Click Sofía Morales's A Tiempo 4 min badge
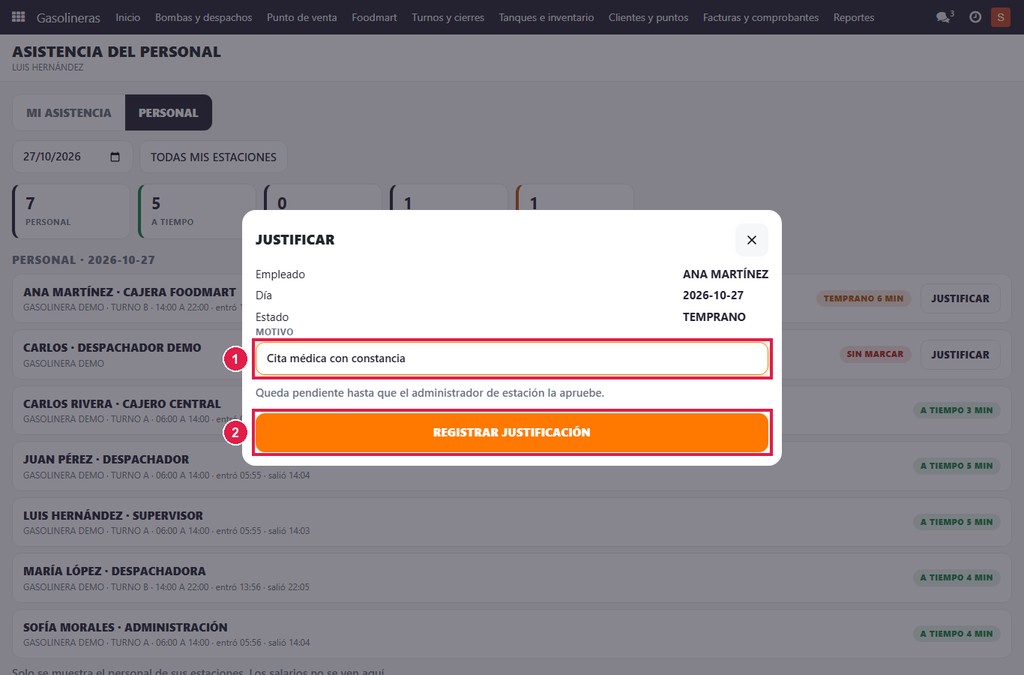The height and width of the screenshot is (675, 1024). [956, 633]
